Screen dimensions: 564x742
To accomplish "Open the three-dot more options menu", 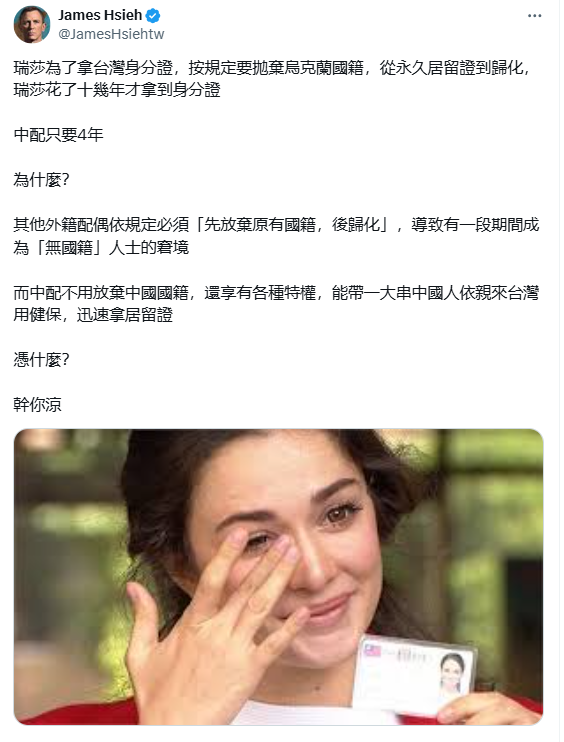I will pos(534,16).
